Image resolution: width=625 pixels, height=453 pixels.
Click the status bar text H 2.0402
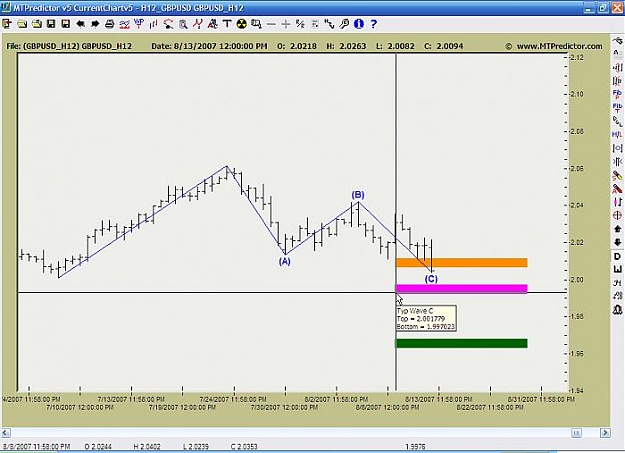[147, 447]
